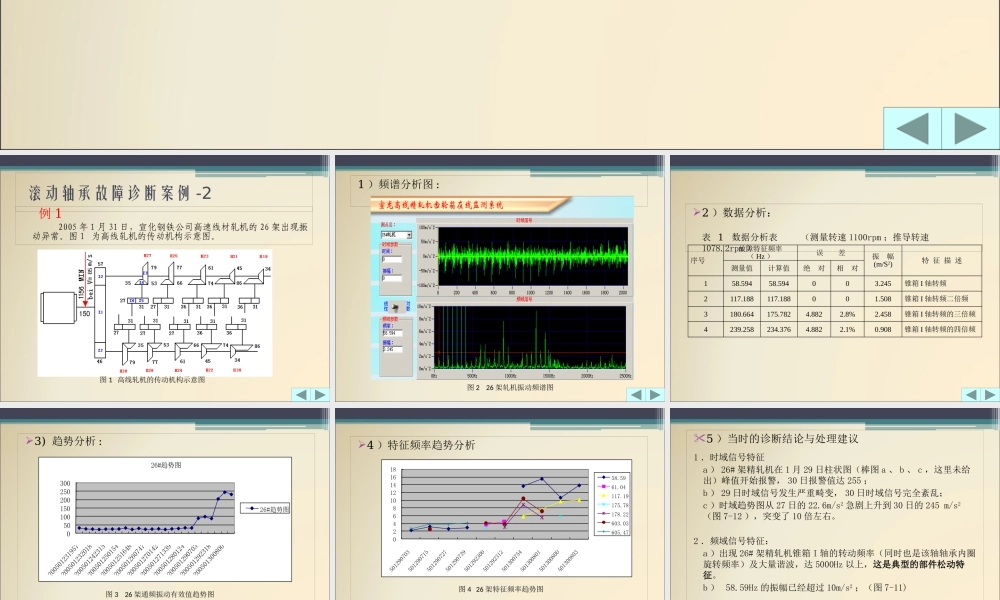Click the large next-slide arrow at top right
The image size is (1000, 600).
click(x=971, y=128)
